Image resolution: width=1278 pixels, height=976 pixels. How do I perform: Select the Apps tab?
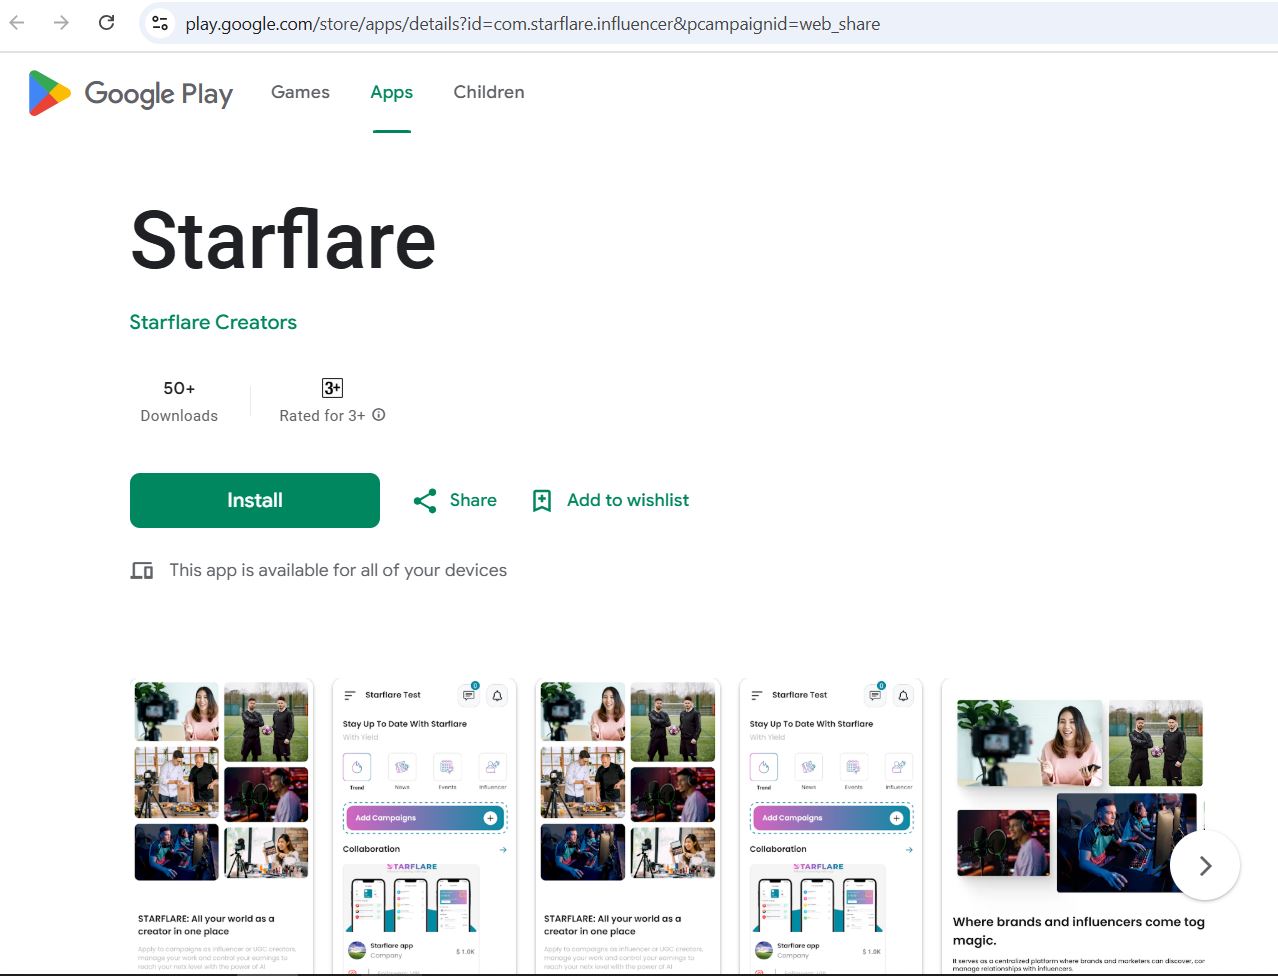[391, 92]
